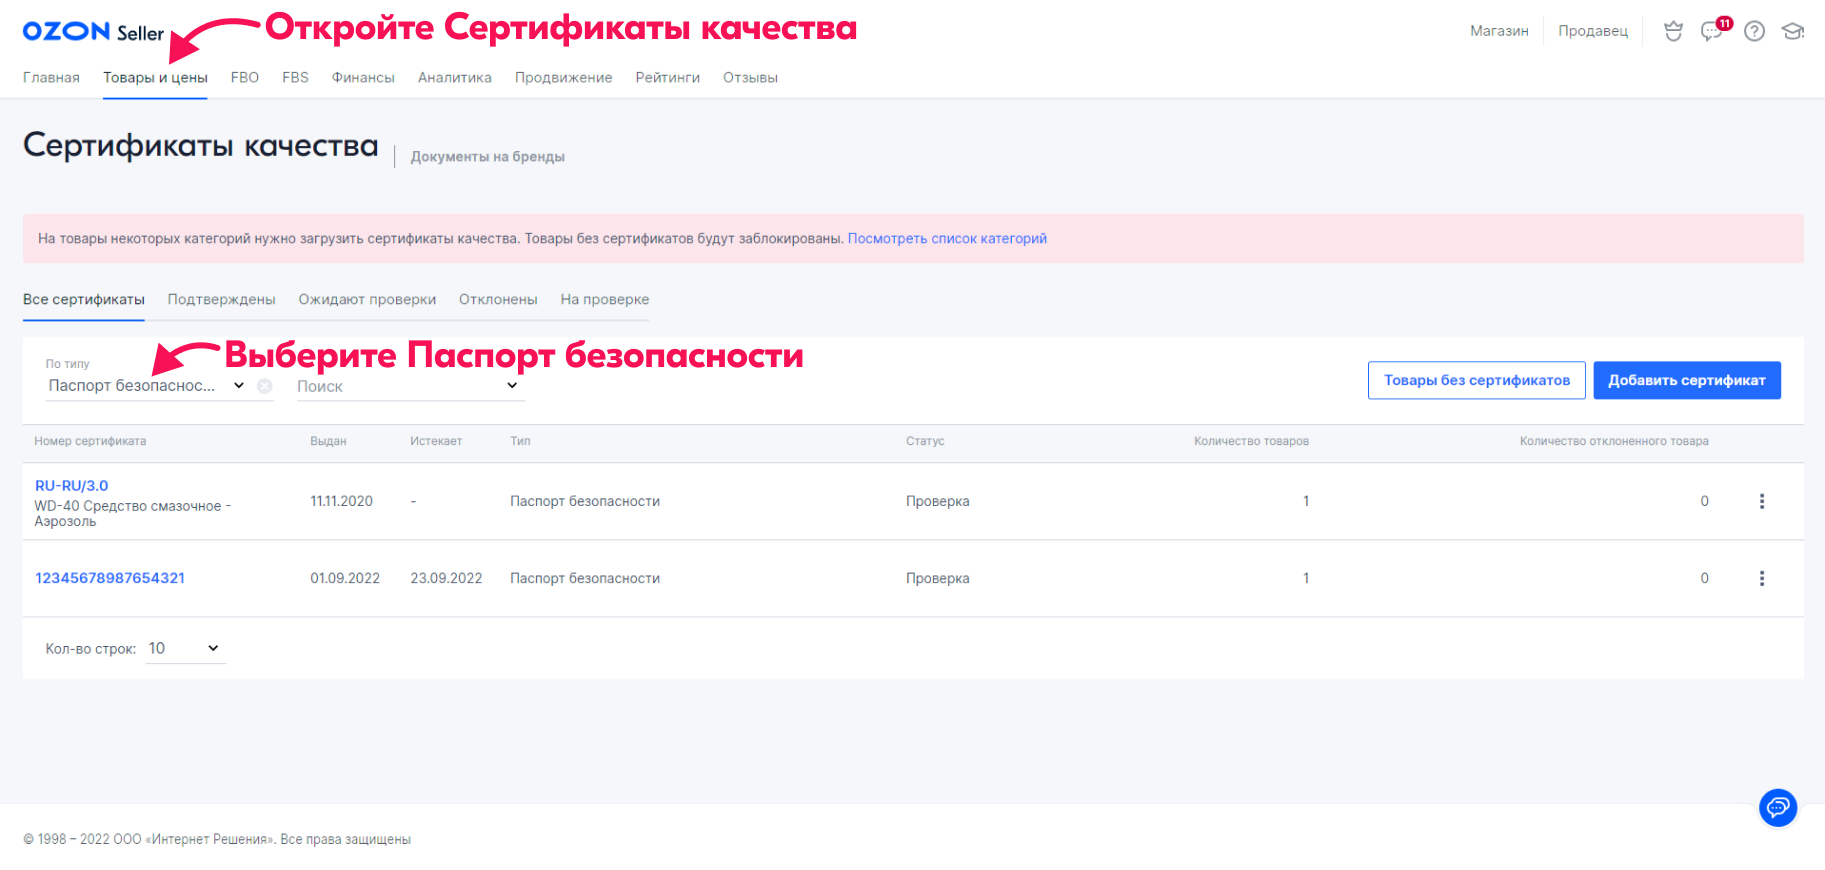Open the Аналитика menu item
The height and width of the screenshot is (870, 1825).
pyautogui.click(x=455, y=77)
